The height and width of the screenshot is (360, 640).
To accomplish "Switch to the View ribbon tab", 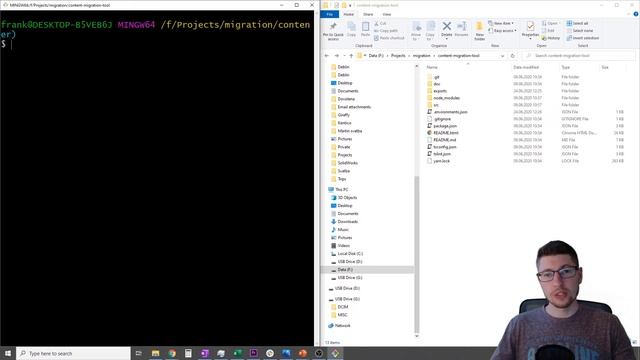I will pyautogui.click(x=387, y=14).
